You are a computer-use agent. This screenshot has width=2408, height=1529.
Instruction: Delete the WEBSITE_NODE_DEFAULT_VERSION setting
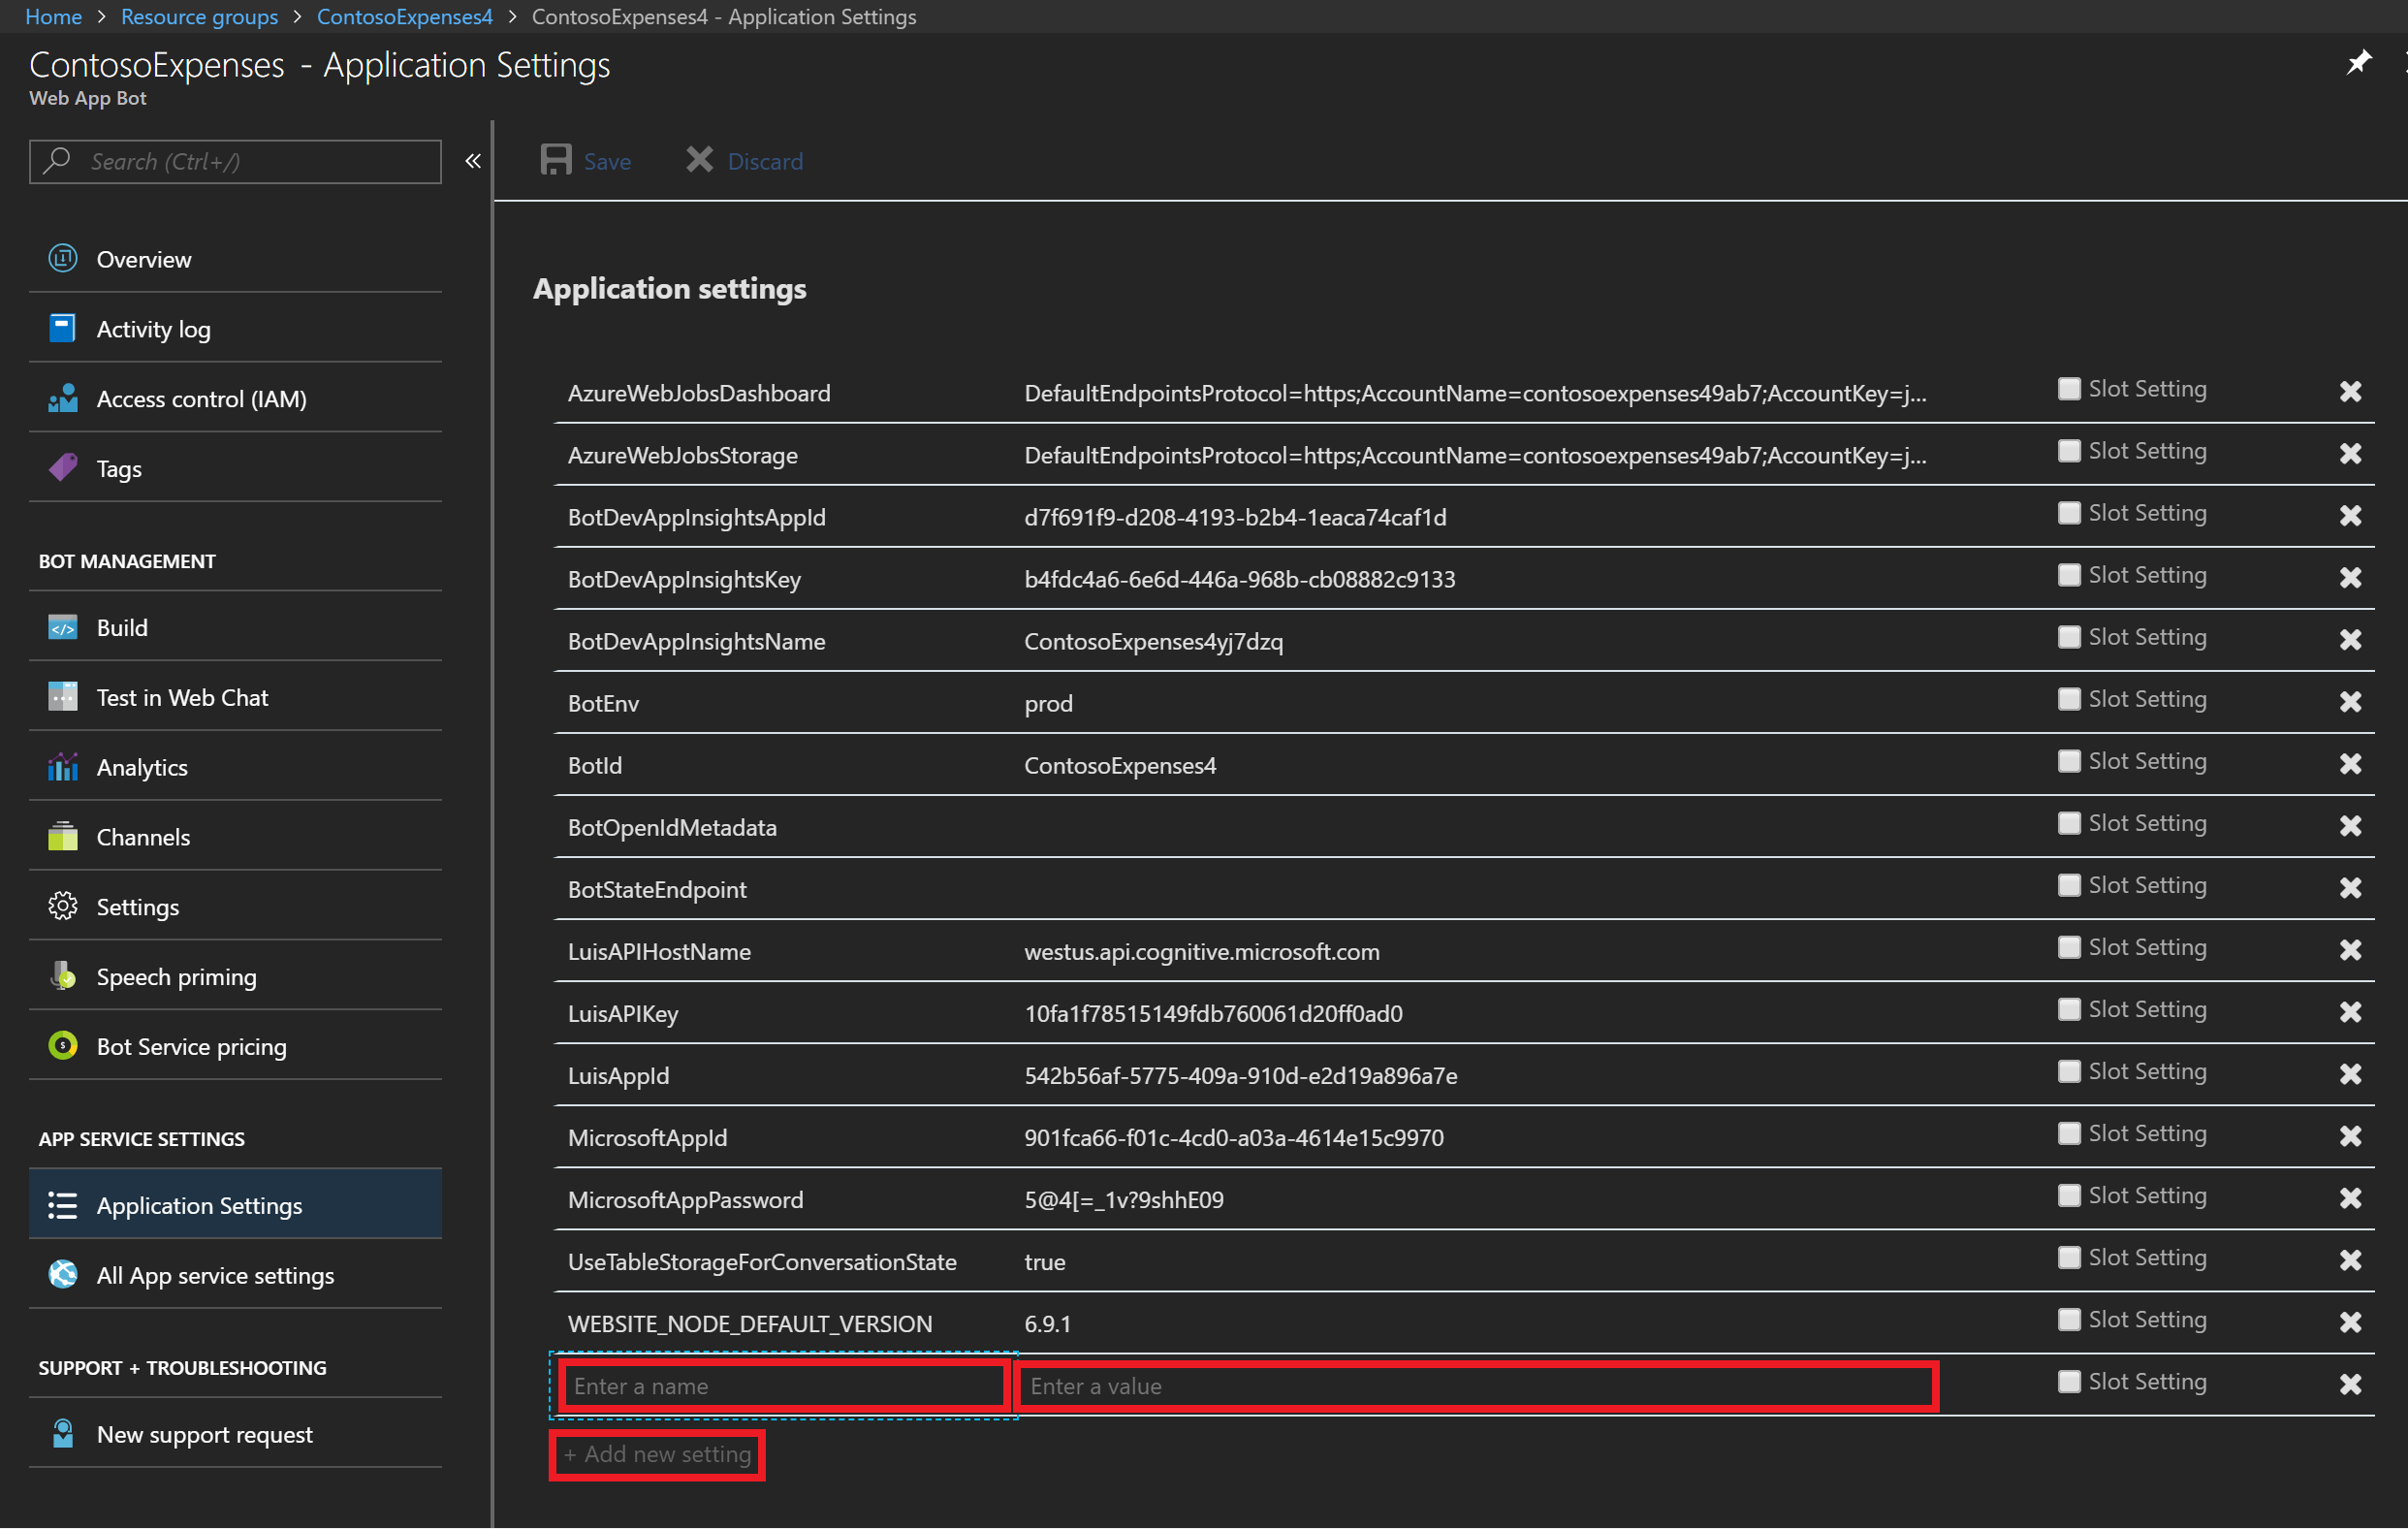point(2351,1322)
